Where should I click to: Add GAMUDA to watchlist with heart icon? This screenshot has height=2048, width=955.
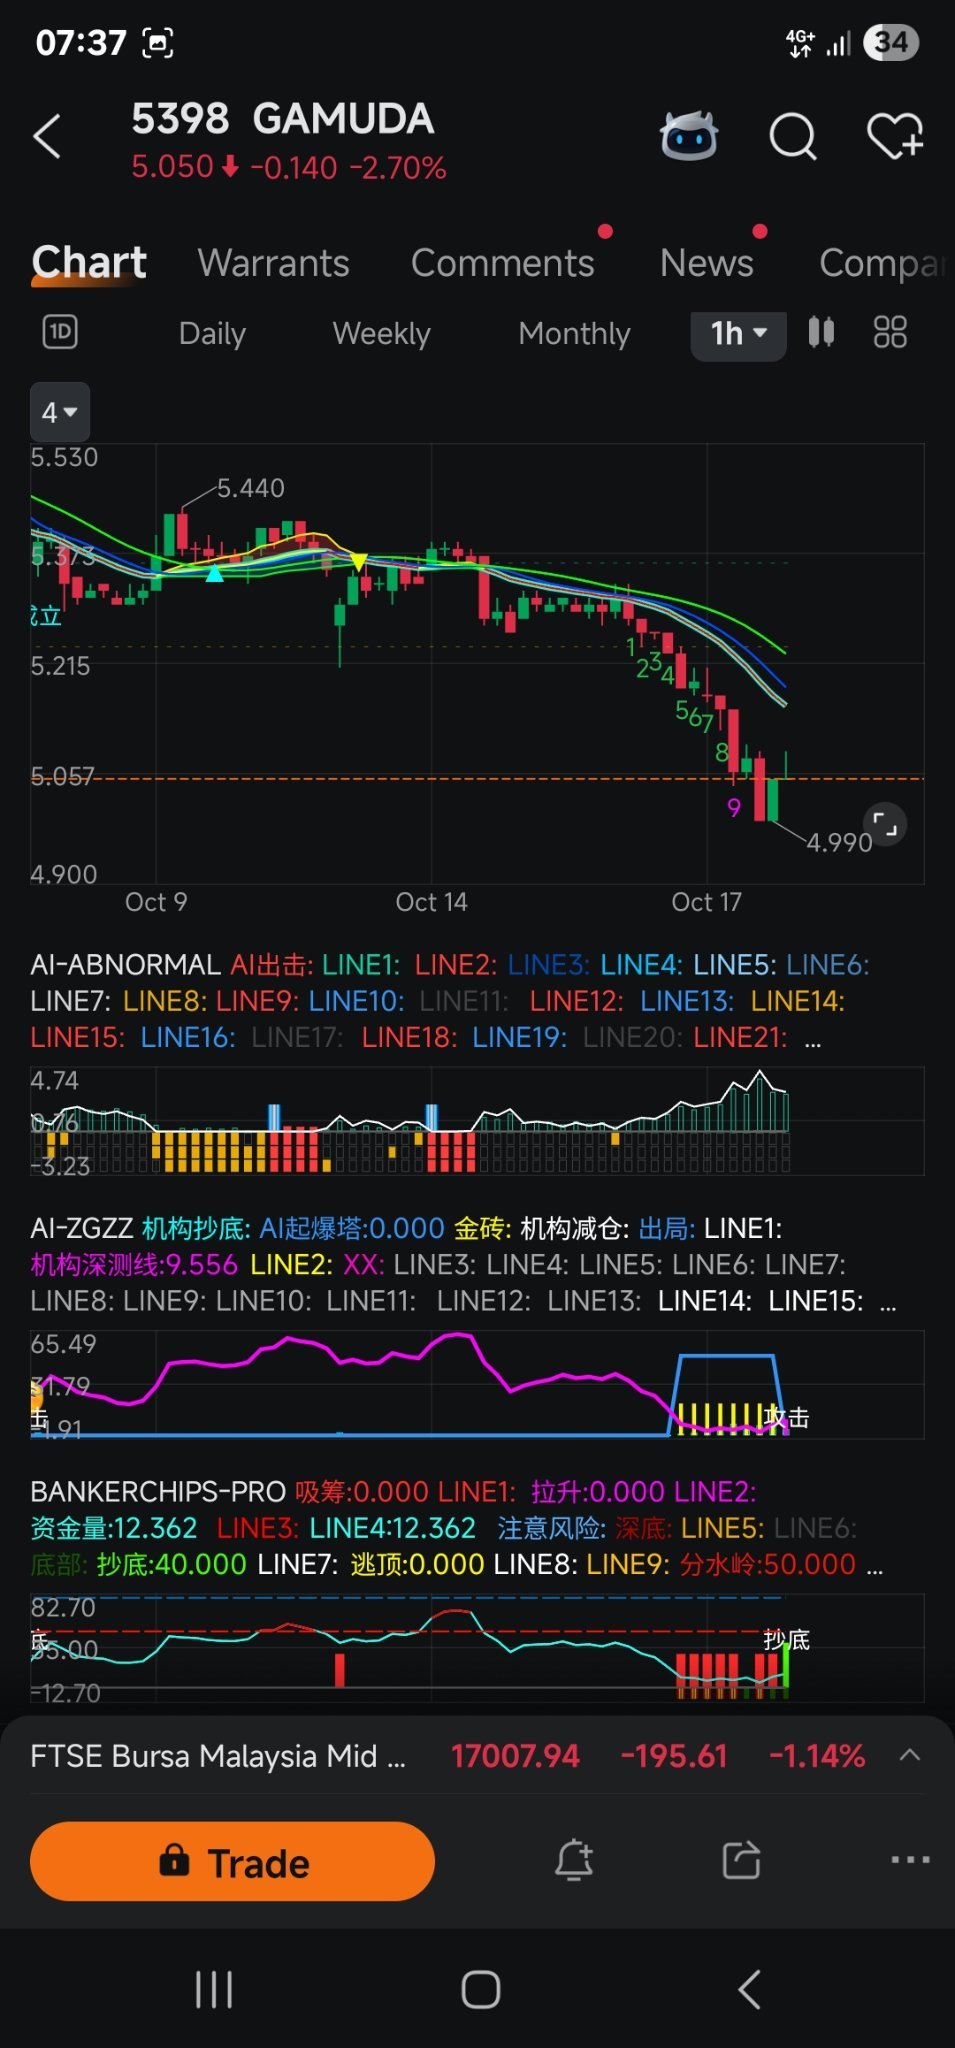(895, 136)
